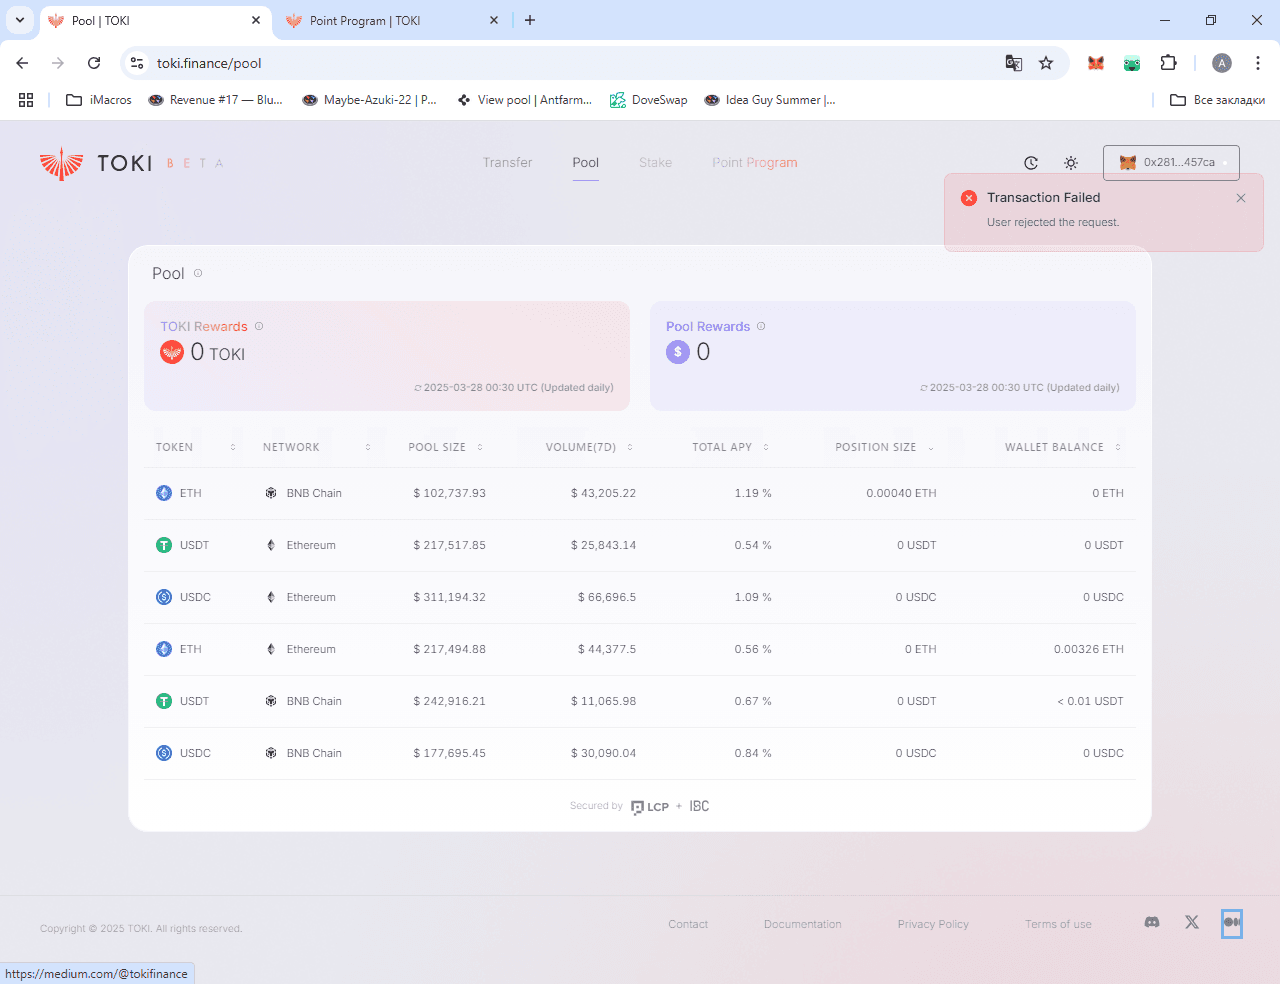Open the MetaMask extension icon

click(1096, 63)
